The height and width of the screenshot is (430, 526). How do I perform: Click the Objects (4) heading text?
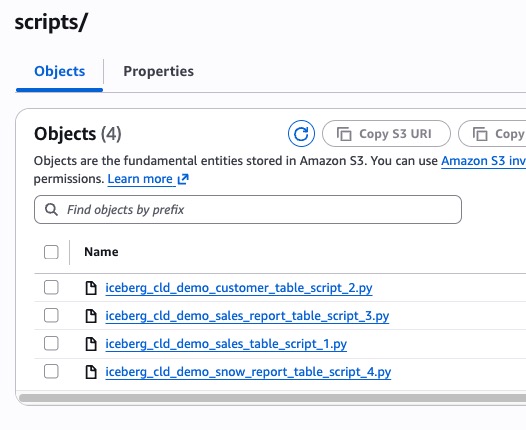pyautogui.click(x=77, y=134)
